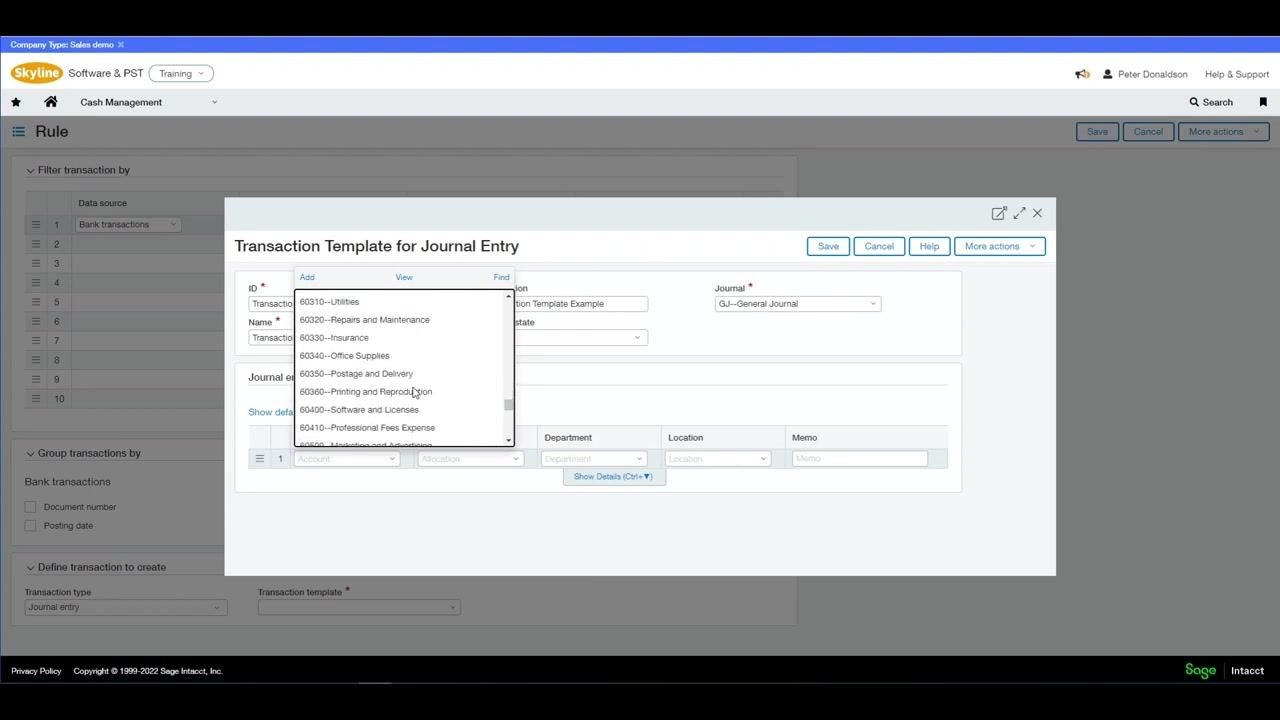
Task: Click the Peter Donaldson user icon
Action: coord(1108,74)
